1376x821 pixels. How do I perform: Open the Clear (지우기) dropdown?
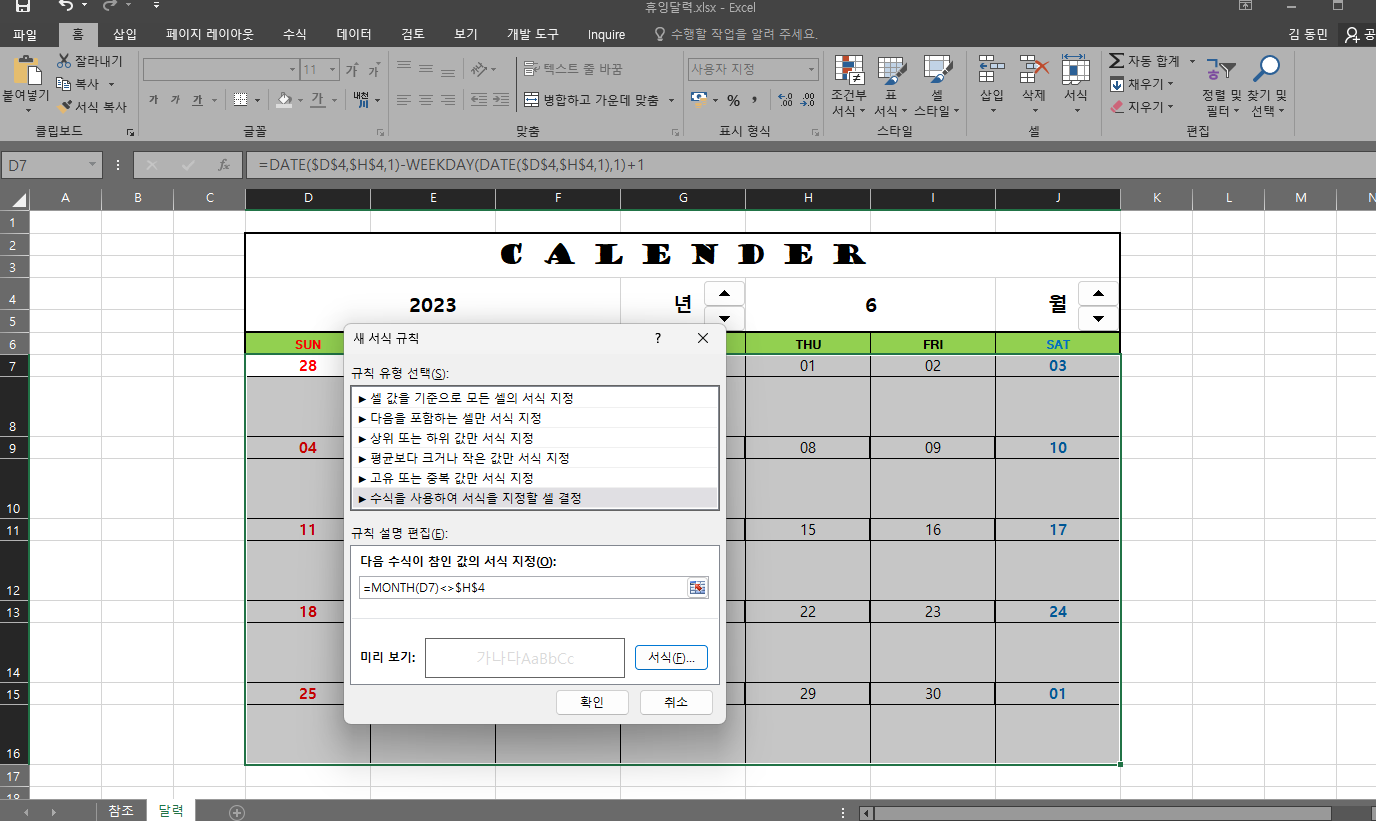tap(1142, 106)
